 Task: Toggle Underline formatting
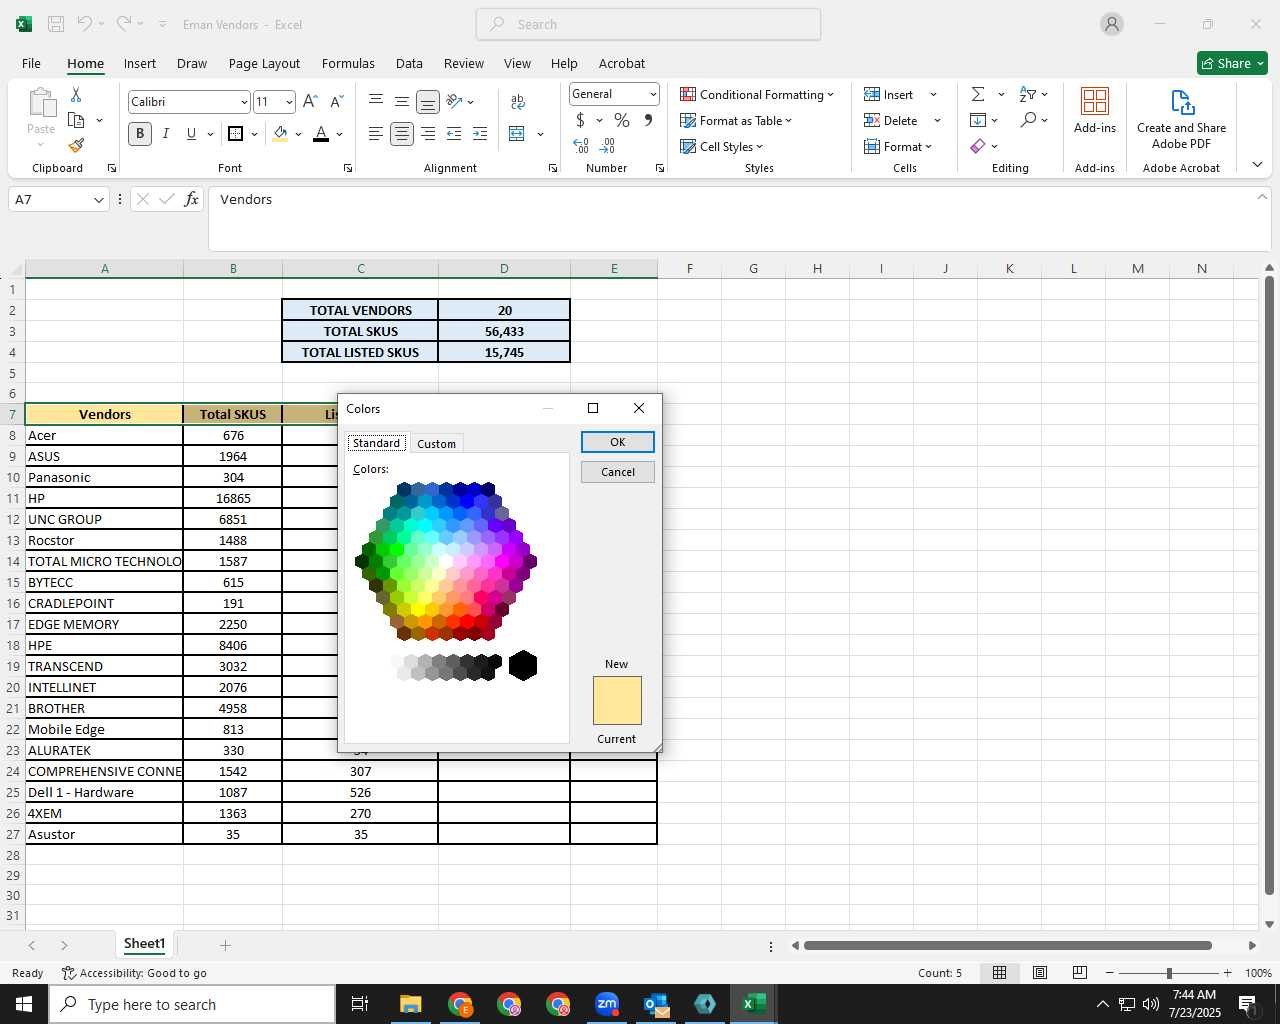coord(191,134)
